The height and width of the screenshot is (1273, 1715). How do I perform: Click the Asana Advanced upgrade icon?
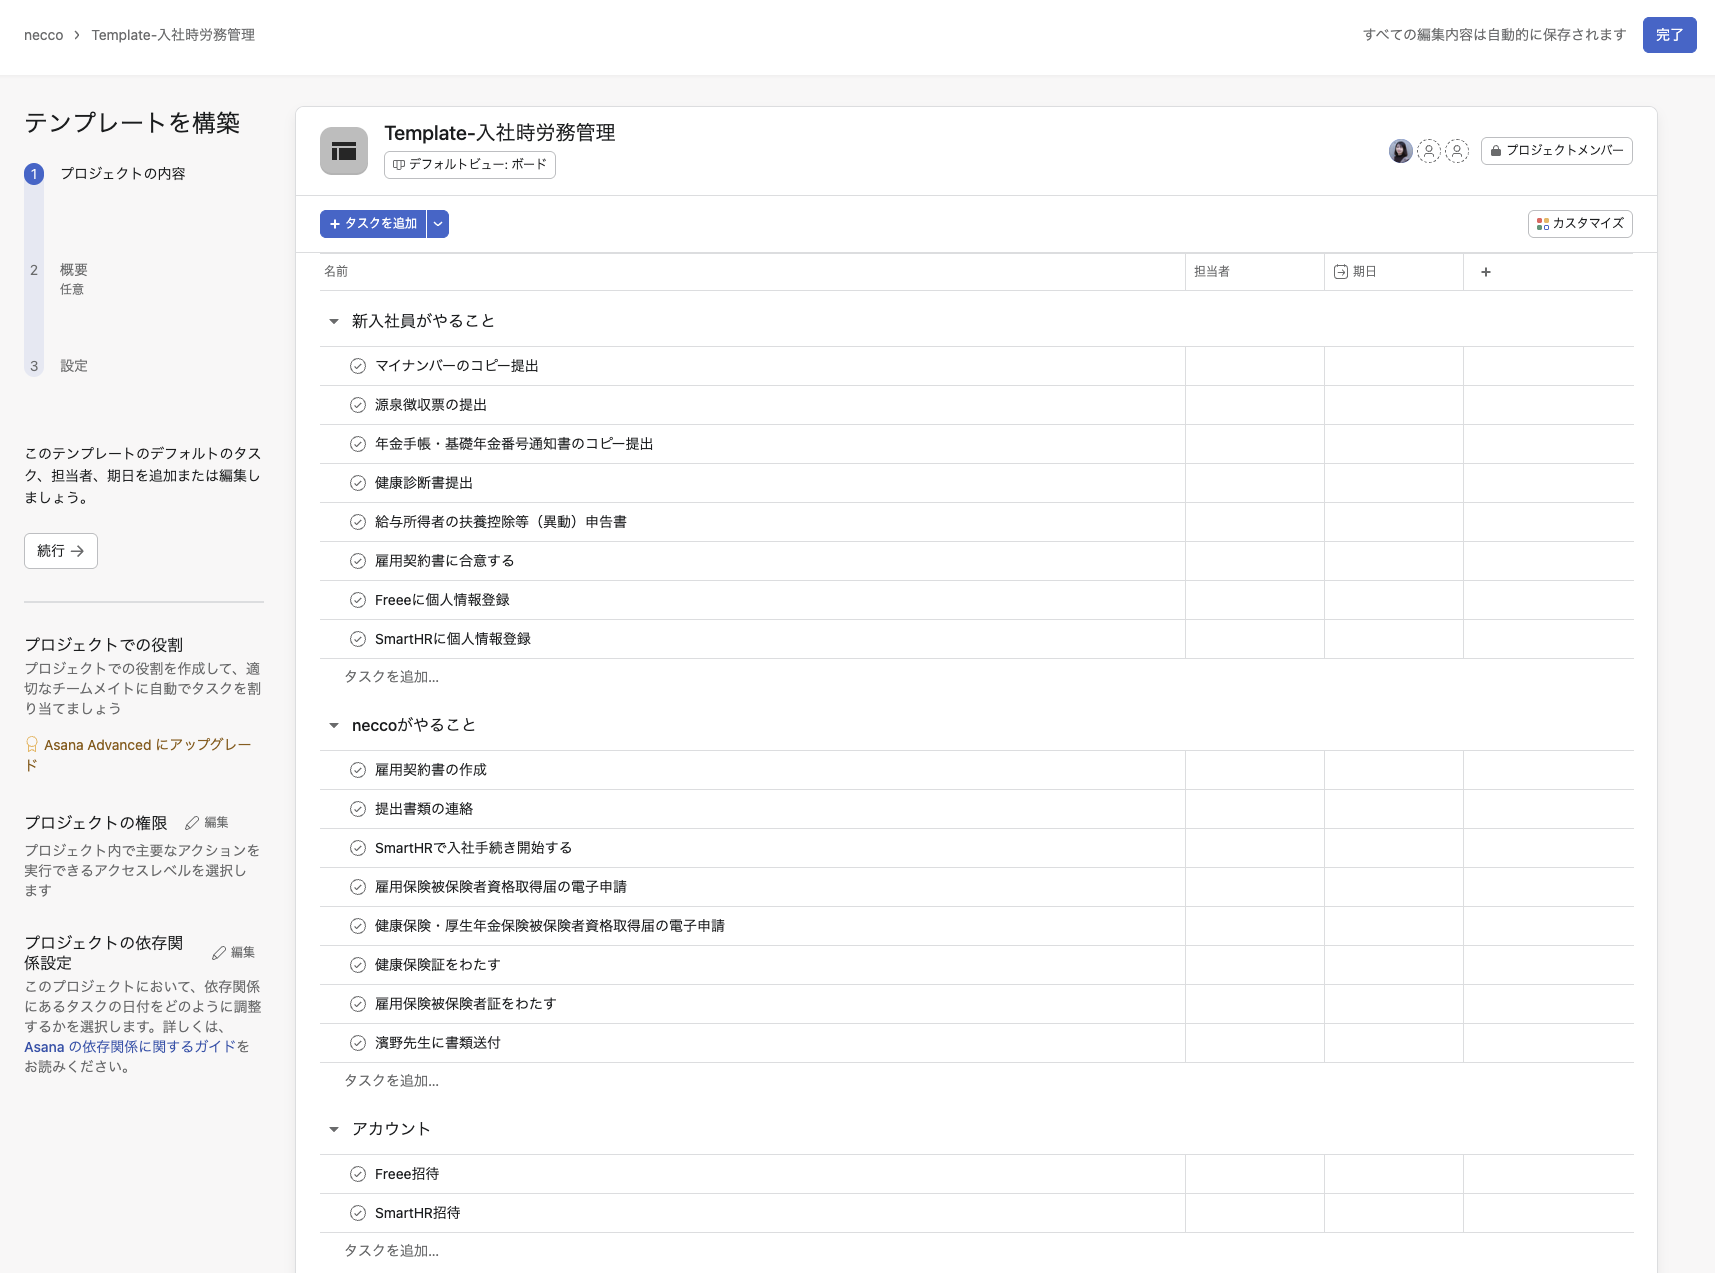click(x=32, y=744)
